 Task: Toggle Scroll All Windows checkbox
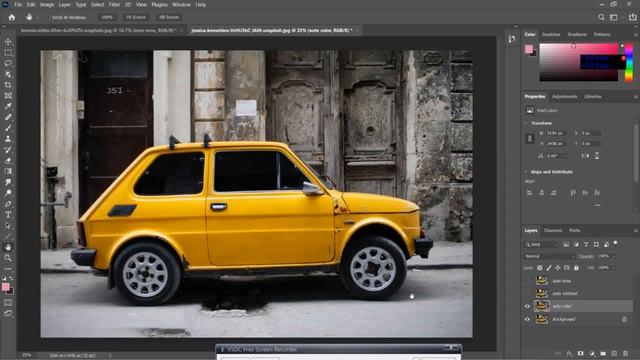(x=49, y=18)
